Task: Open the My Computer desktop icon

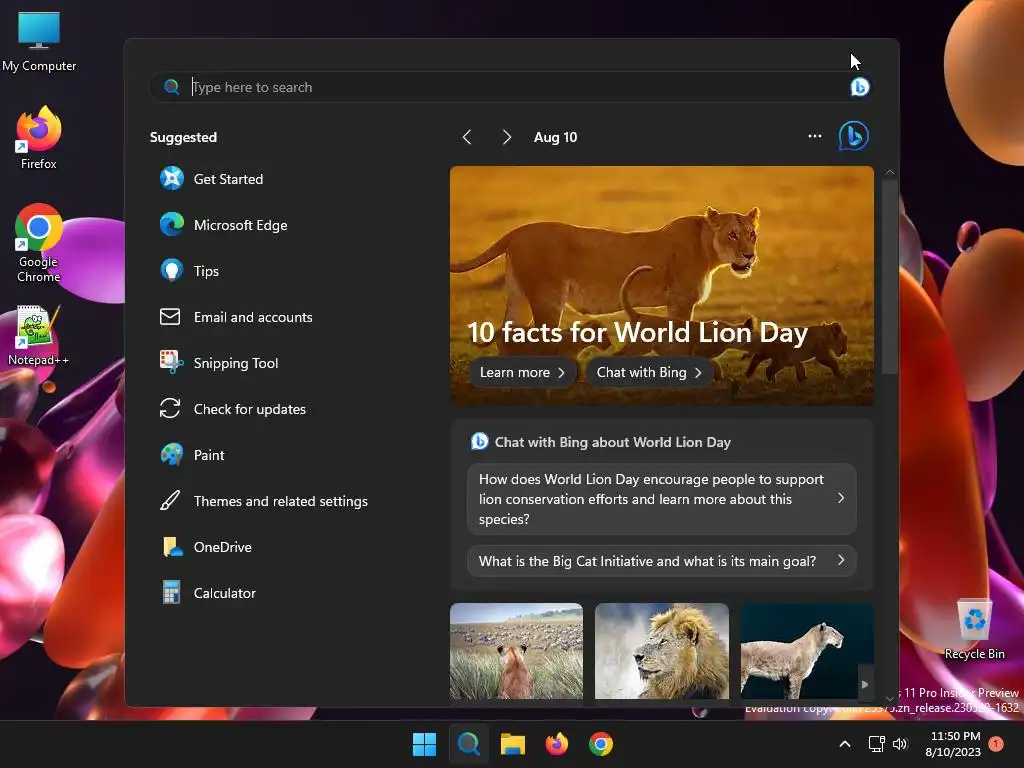Action: click(x=39, y=41)
